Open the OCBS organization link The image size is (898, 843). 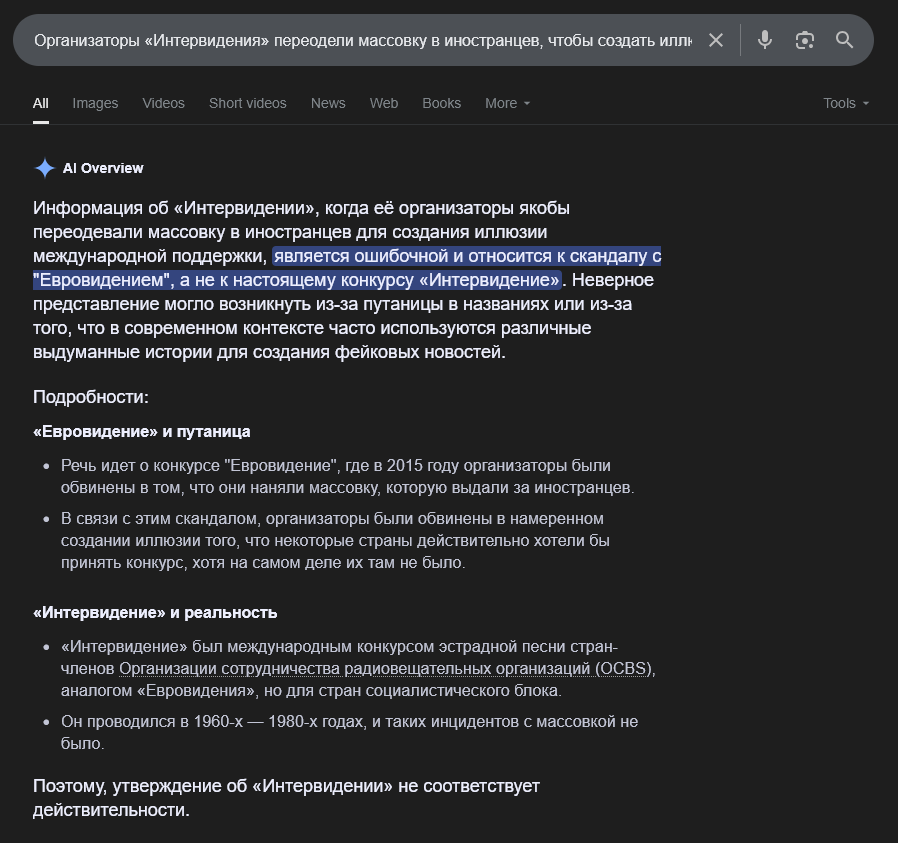pyautogui.click(x=385, y=669)
